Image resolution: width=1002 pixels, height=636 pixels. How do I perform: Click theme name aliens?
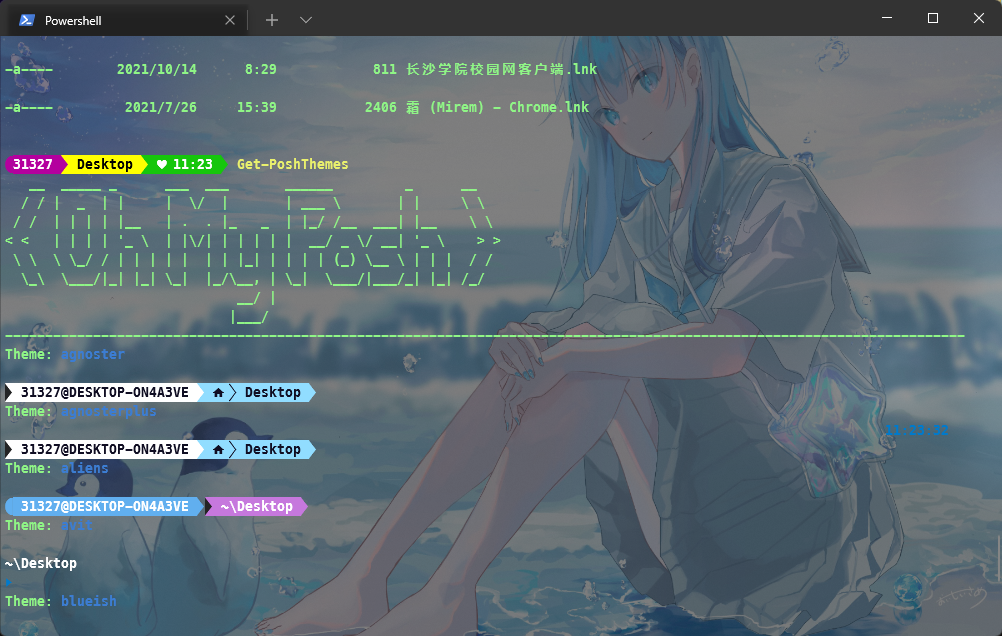click(x=85, y=468)
